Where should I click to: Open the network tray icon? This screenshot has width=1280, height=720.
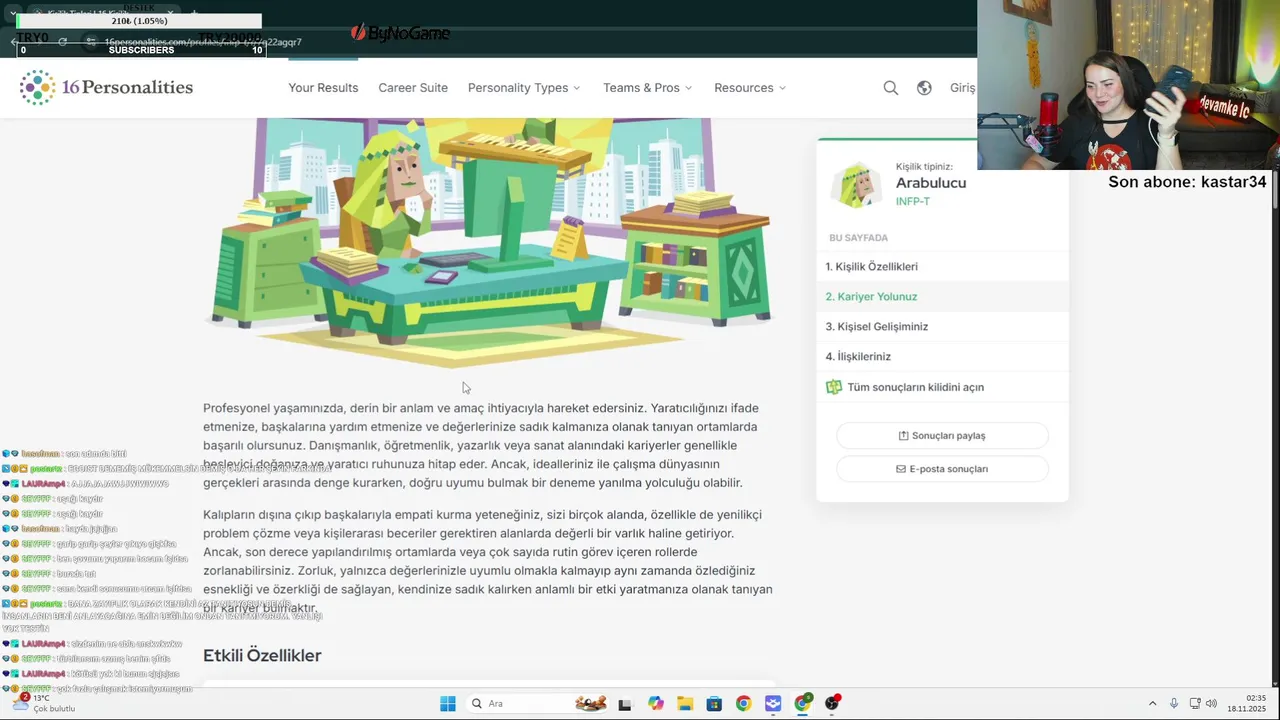point(1195,704)
